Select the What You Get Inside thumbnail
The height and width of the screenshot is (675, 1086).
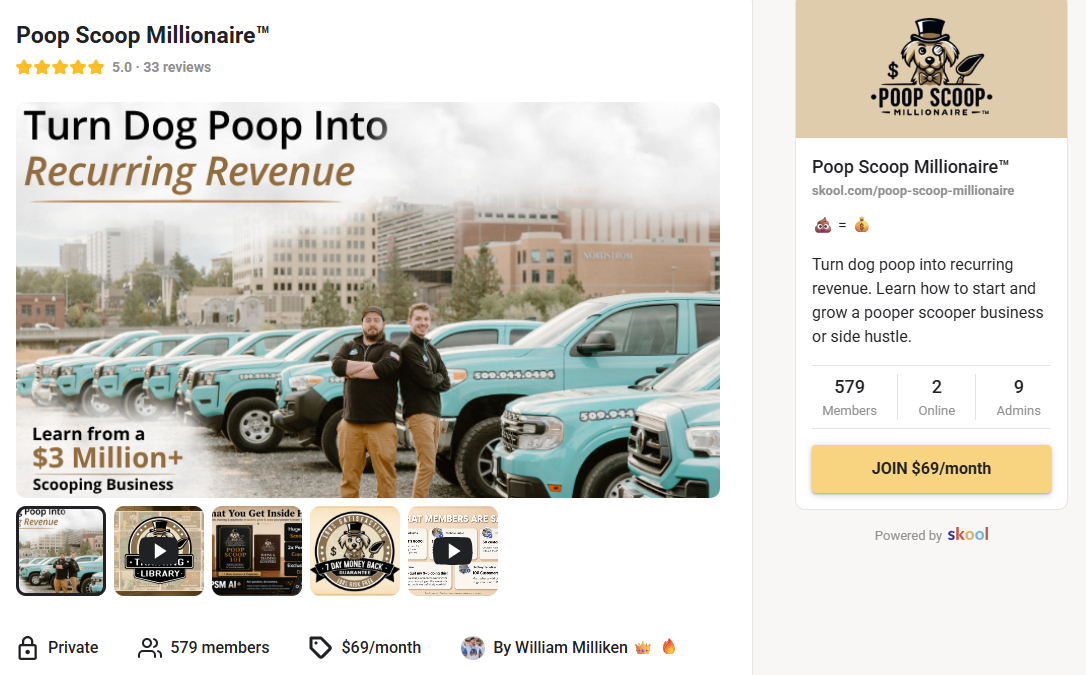pyautogui.click(x=257, y=551)
